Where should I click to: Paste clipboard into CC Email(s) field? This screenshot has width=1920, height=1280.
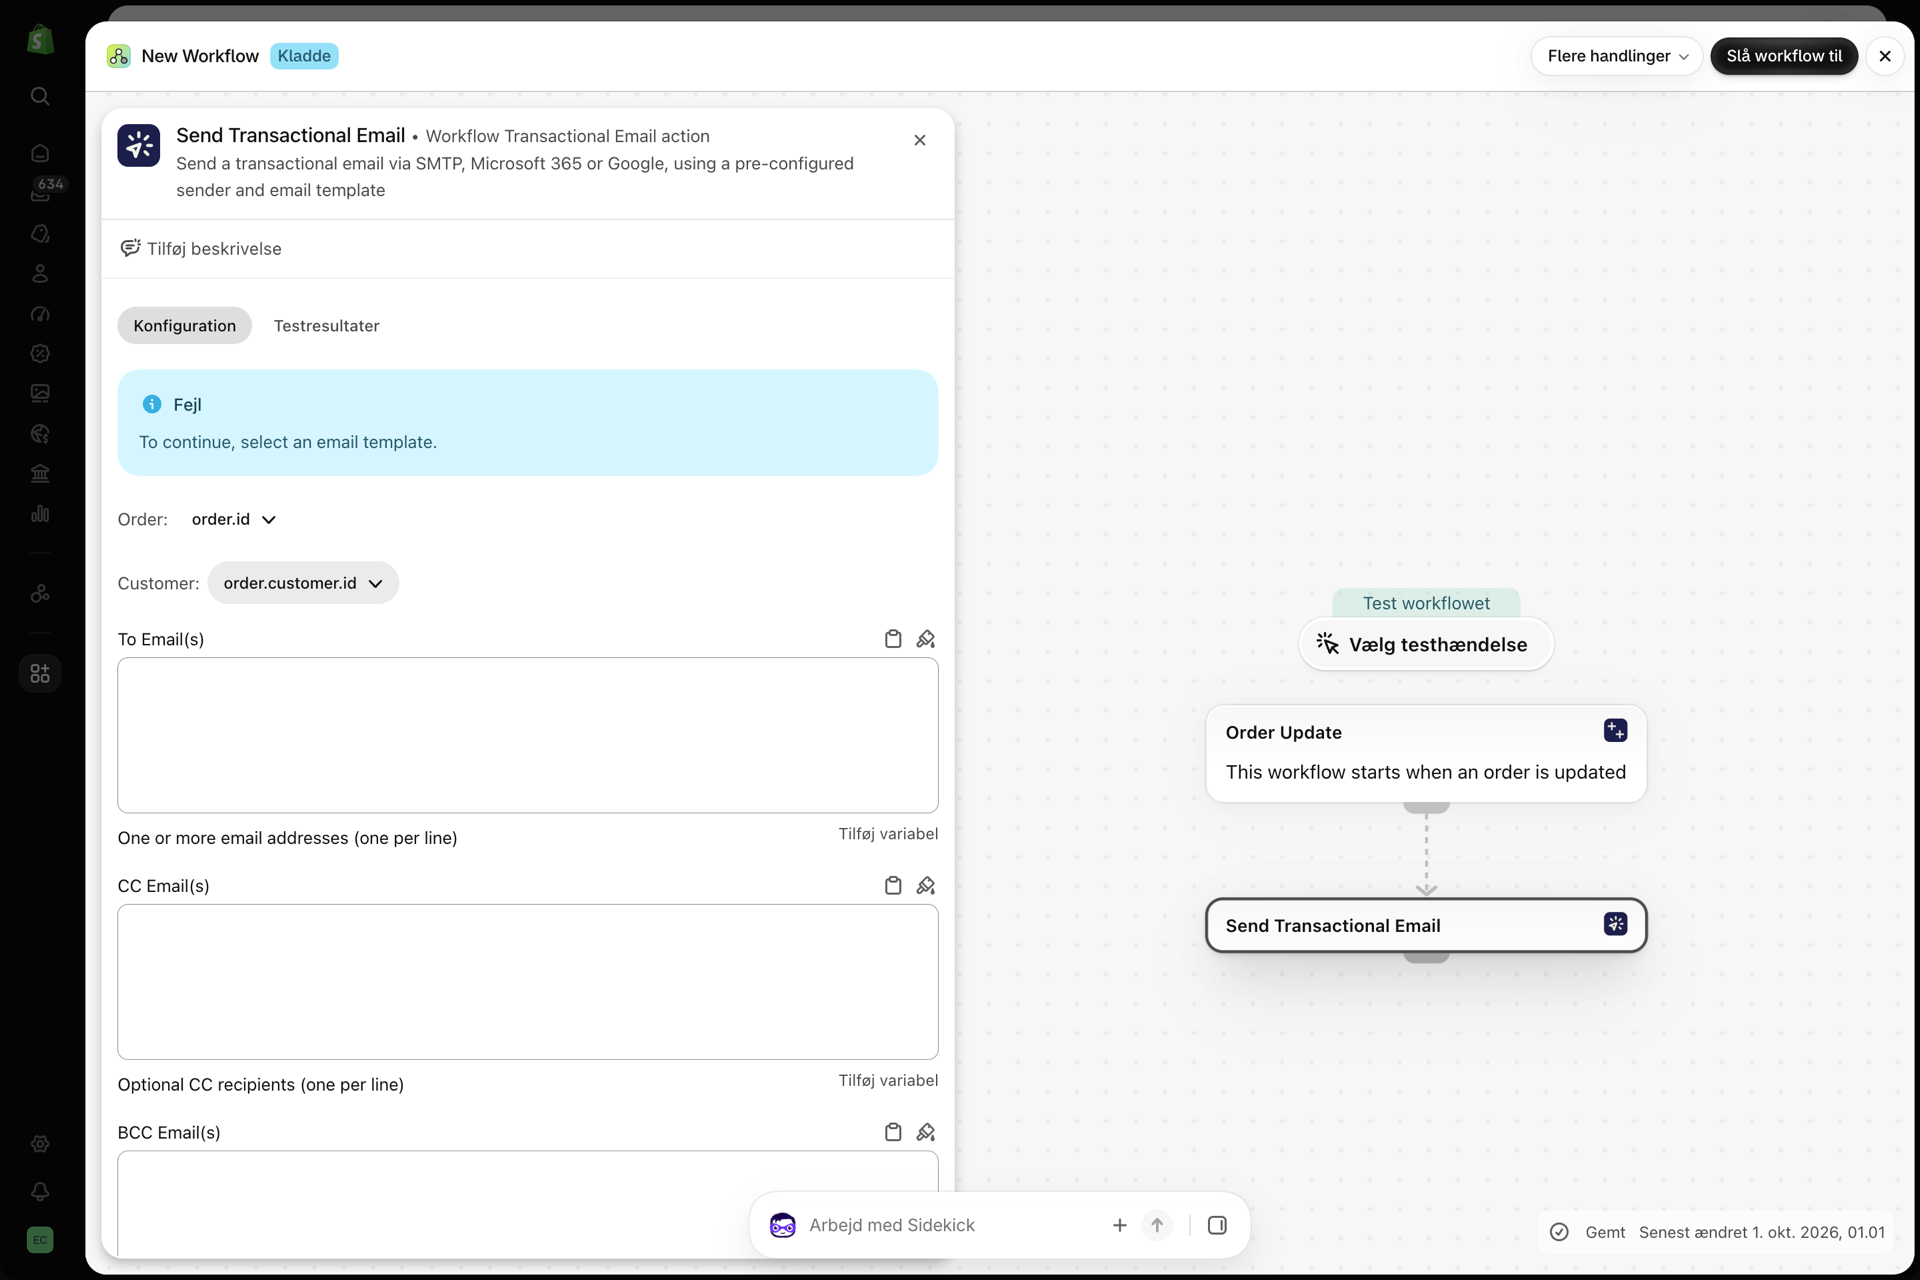(x=893, y=886)
